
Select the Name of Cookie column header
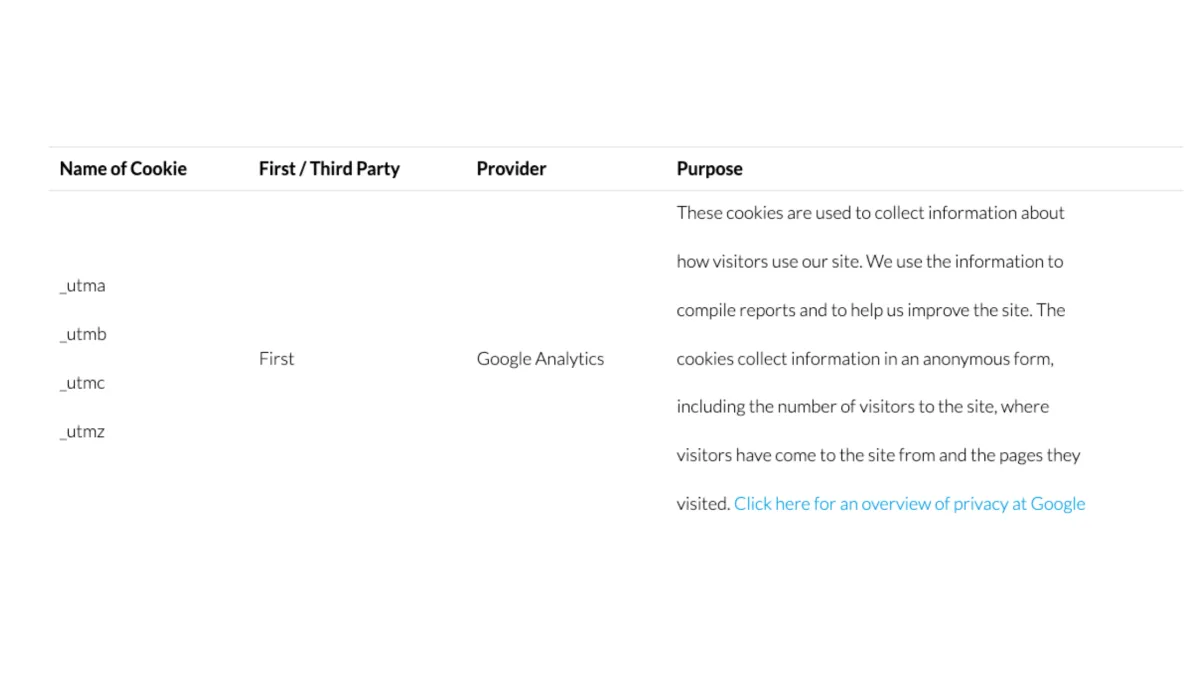click(123, 169)
